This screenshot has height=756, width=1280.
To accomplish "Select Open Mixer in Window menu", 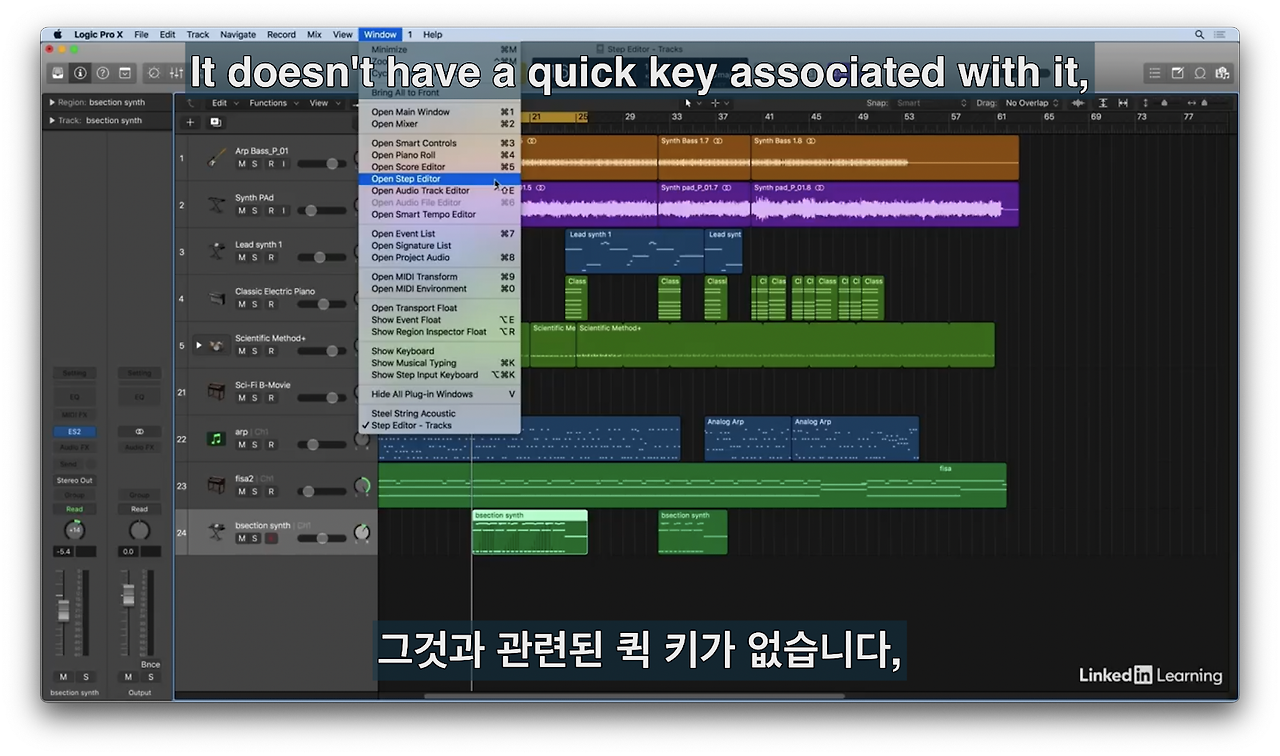I will [x=440, y=124].
